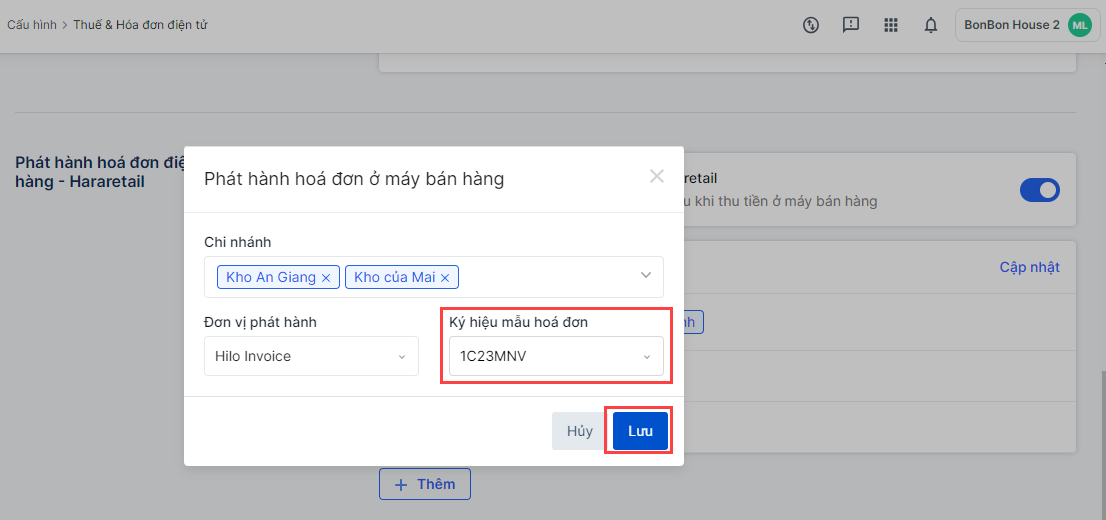Click the Thêm button

[425, 484]
